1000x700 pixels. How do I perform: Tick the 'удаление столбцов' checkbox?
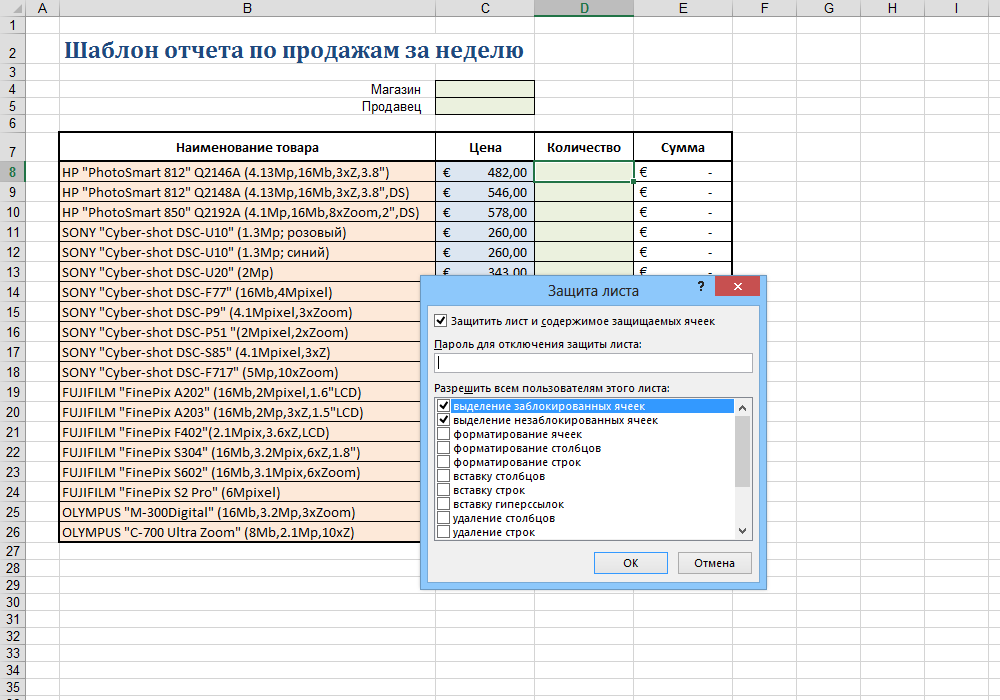[444, 518]
